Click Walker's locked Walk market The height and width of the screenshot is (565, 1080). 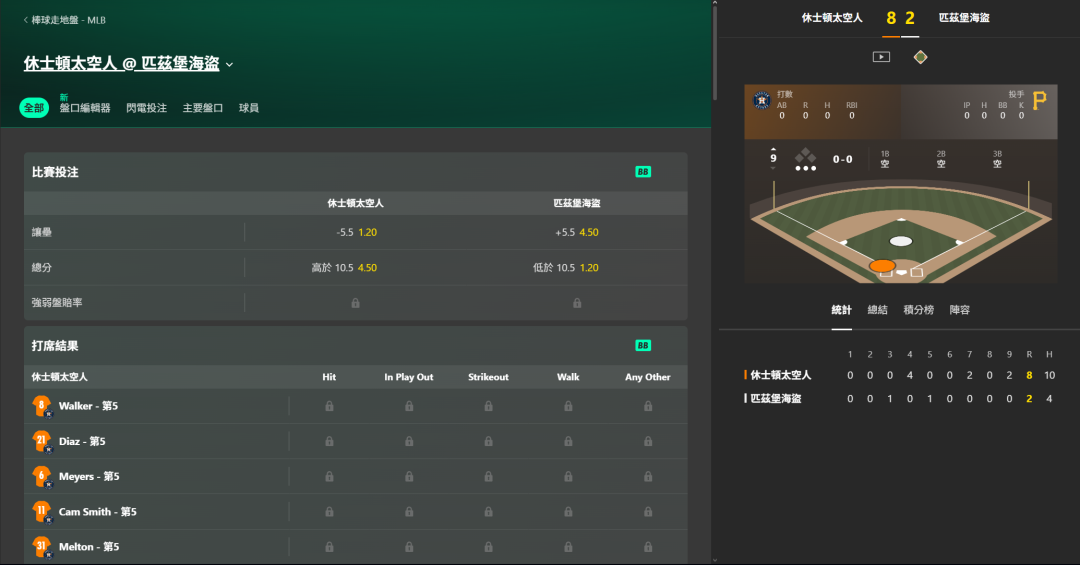568,407
